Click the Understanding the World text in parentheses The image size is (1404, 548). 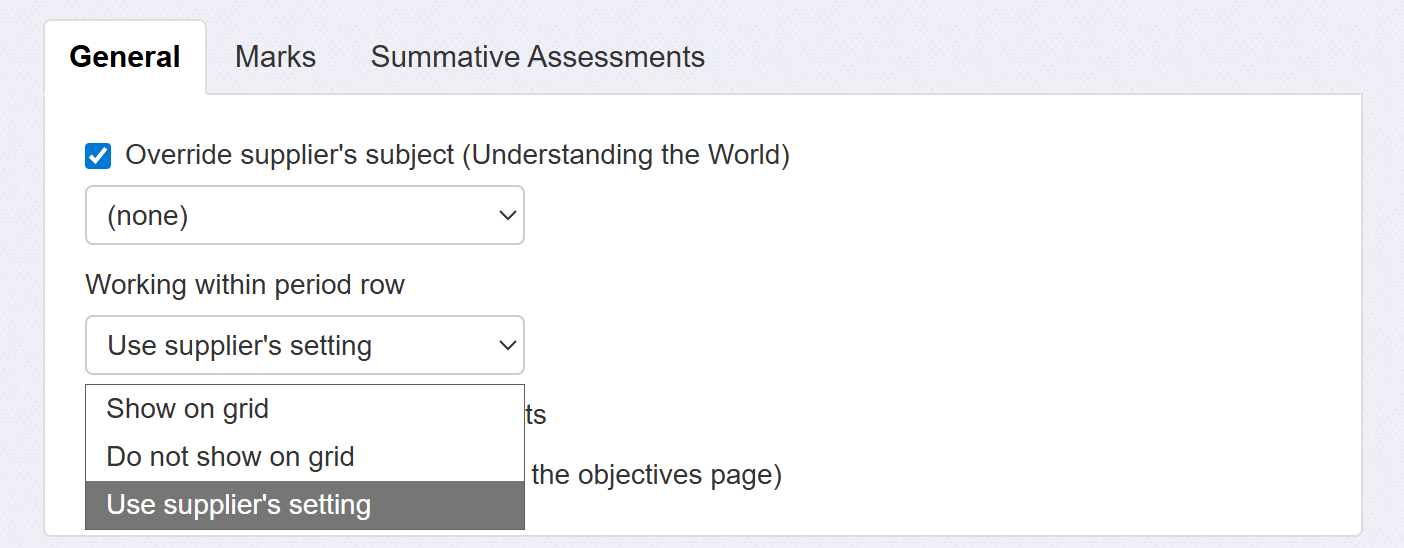626,156
